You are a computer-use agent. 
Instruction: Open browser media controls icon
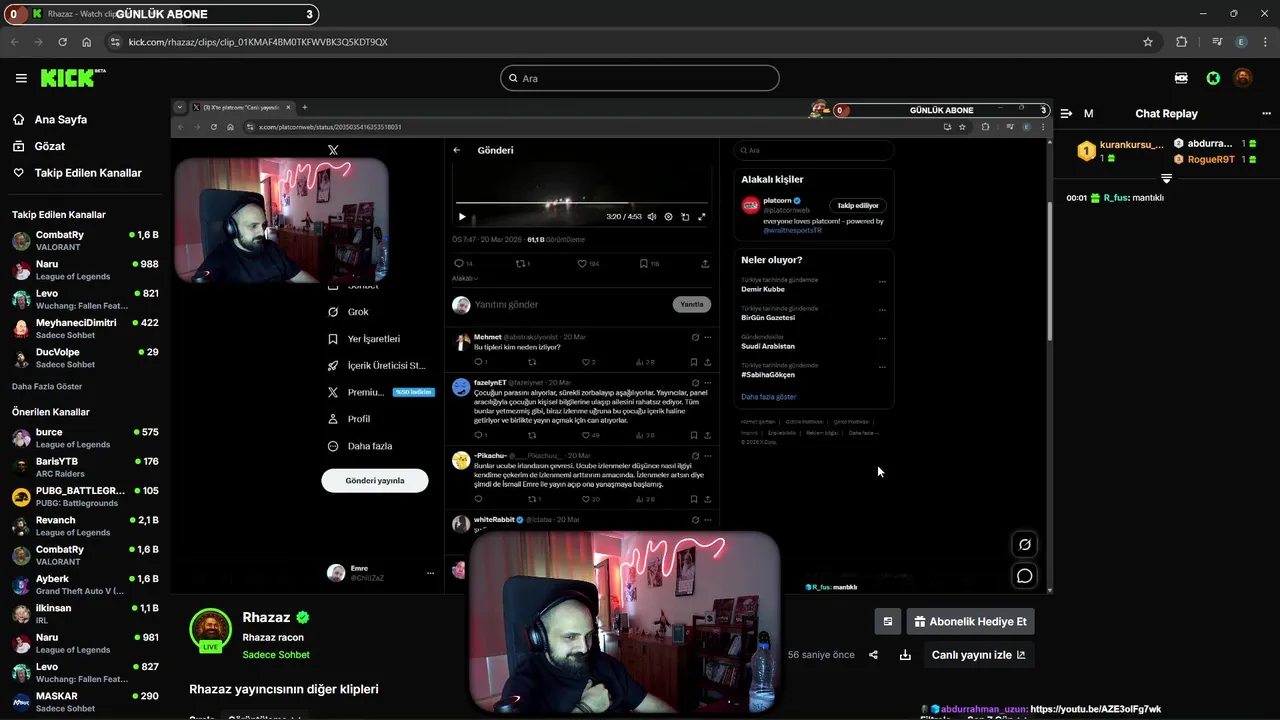pyautogui.click(x=1217, y=42)
